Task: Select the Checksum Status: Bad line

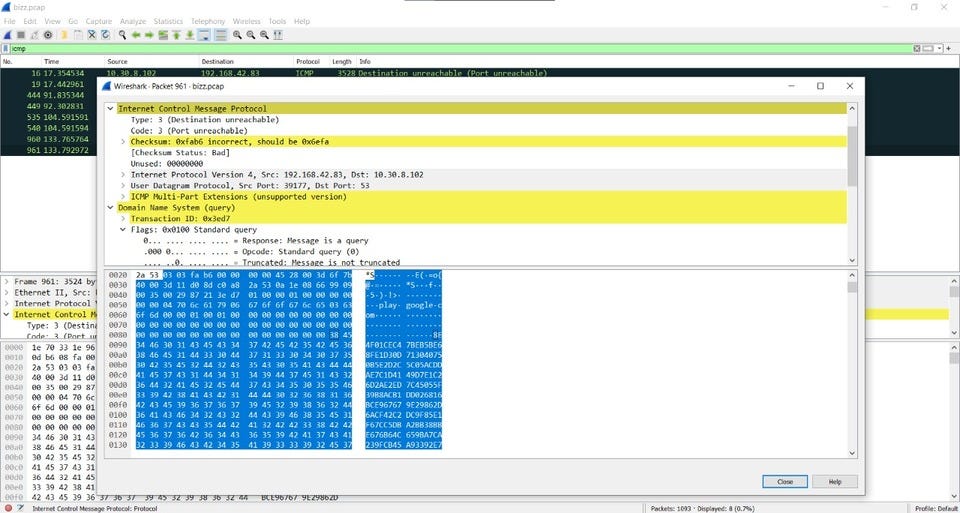Action: click(181, 153)
